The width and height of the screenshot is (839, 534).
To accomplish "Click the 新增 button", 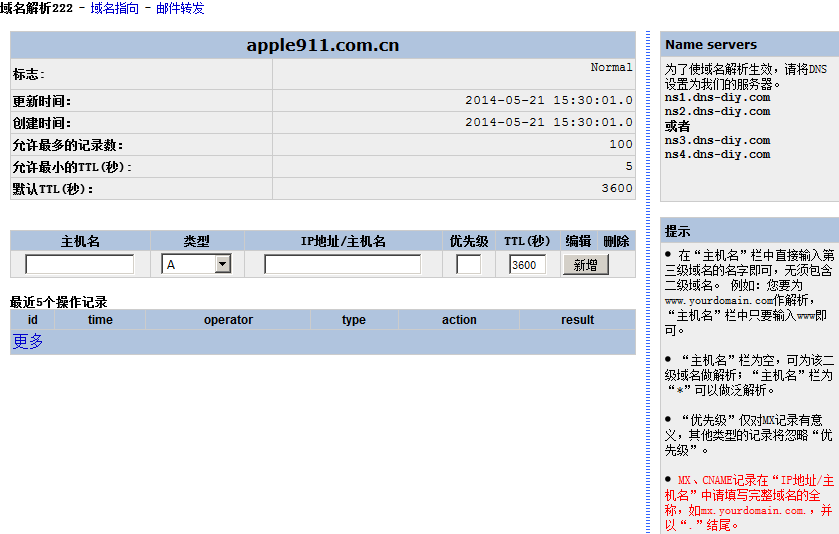I will tap(585, 265).
